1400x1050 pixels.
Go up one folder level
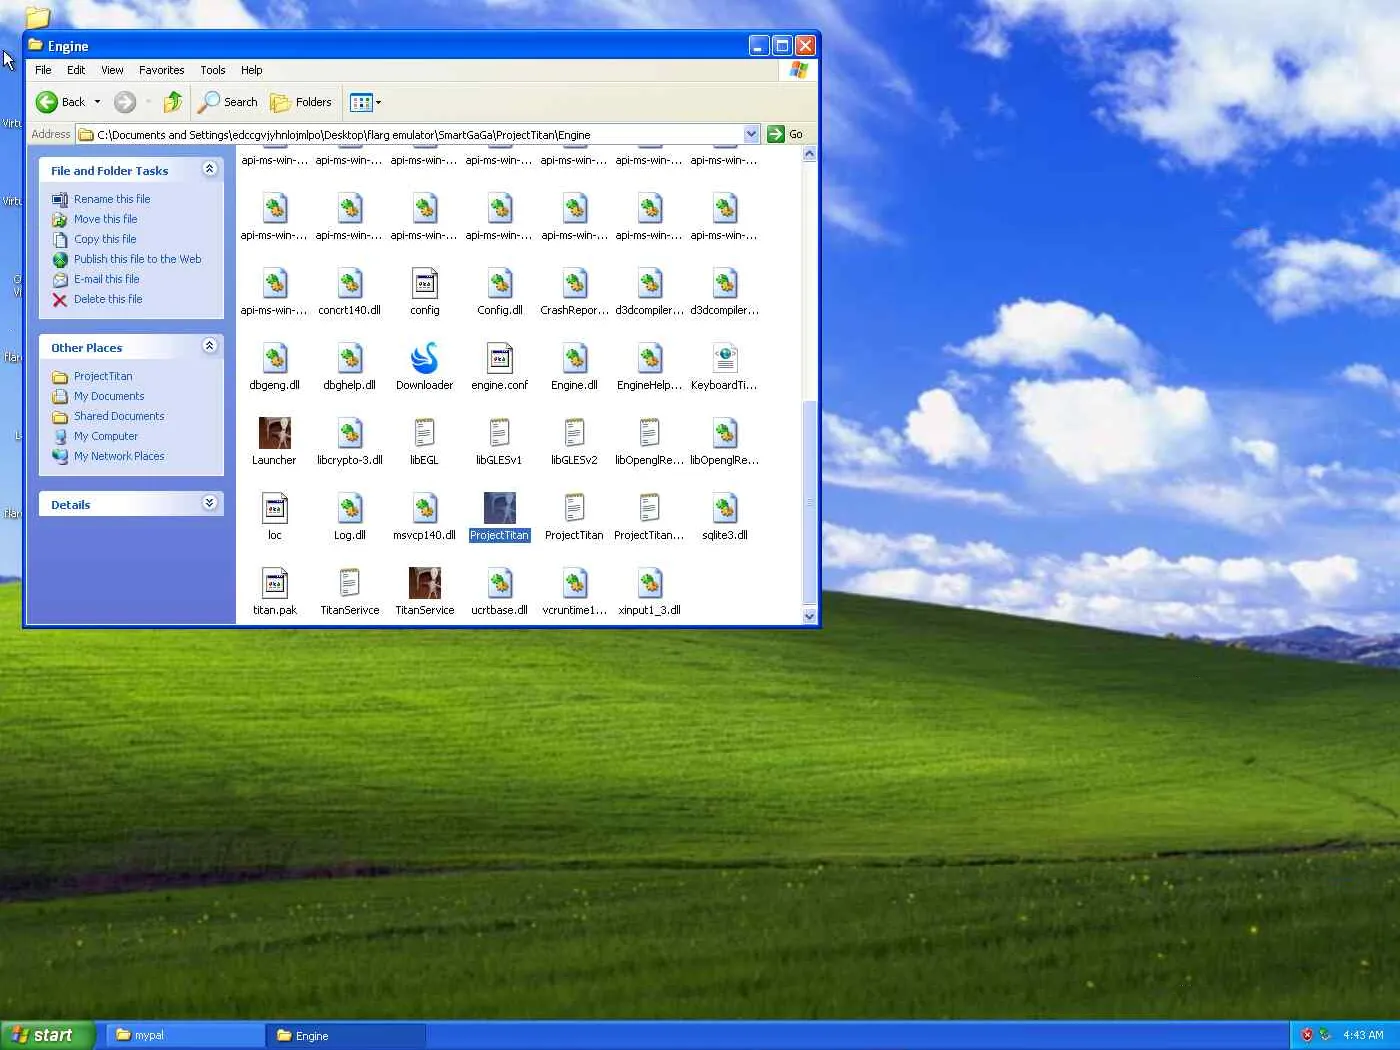(x=173, y=102)
